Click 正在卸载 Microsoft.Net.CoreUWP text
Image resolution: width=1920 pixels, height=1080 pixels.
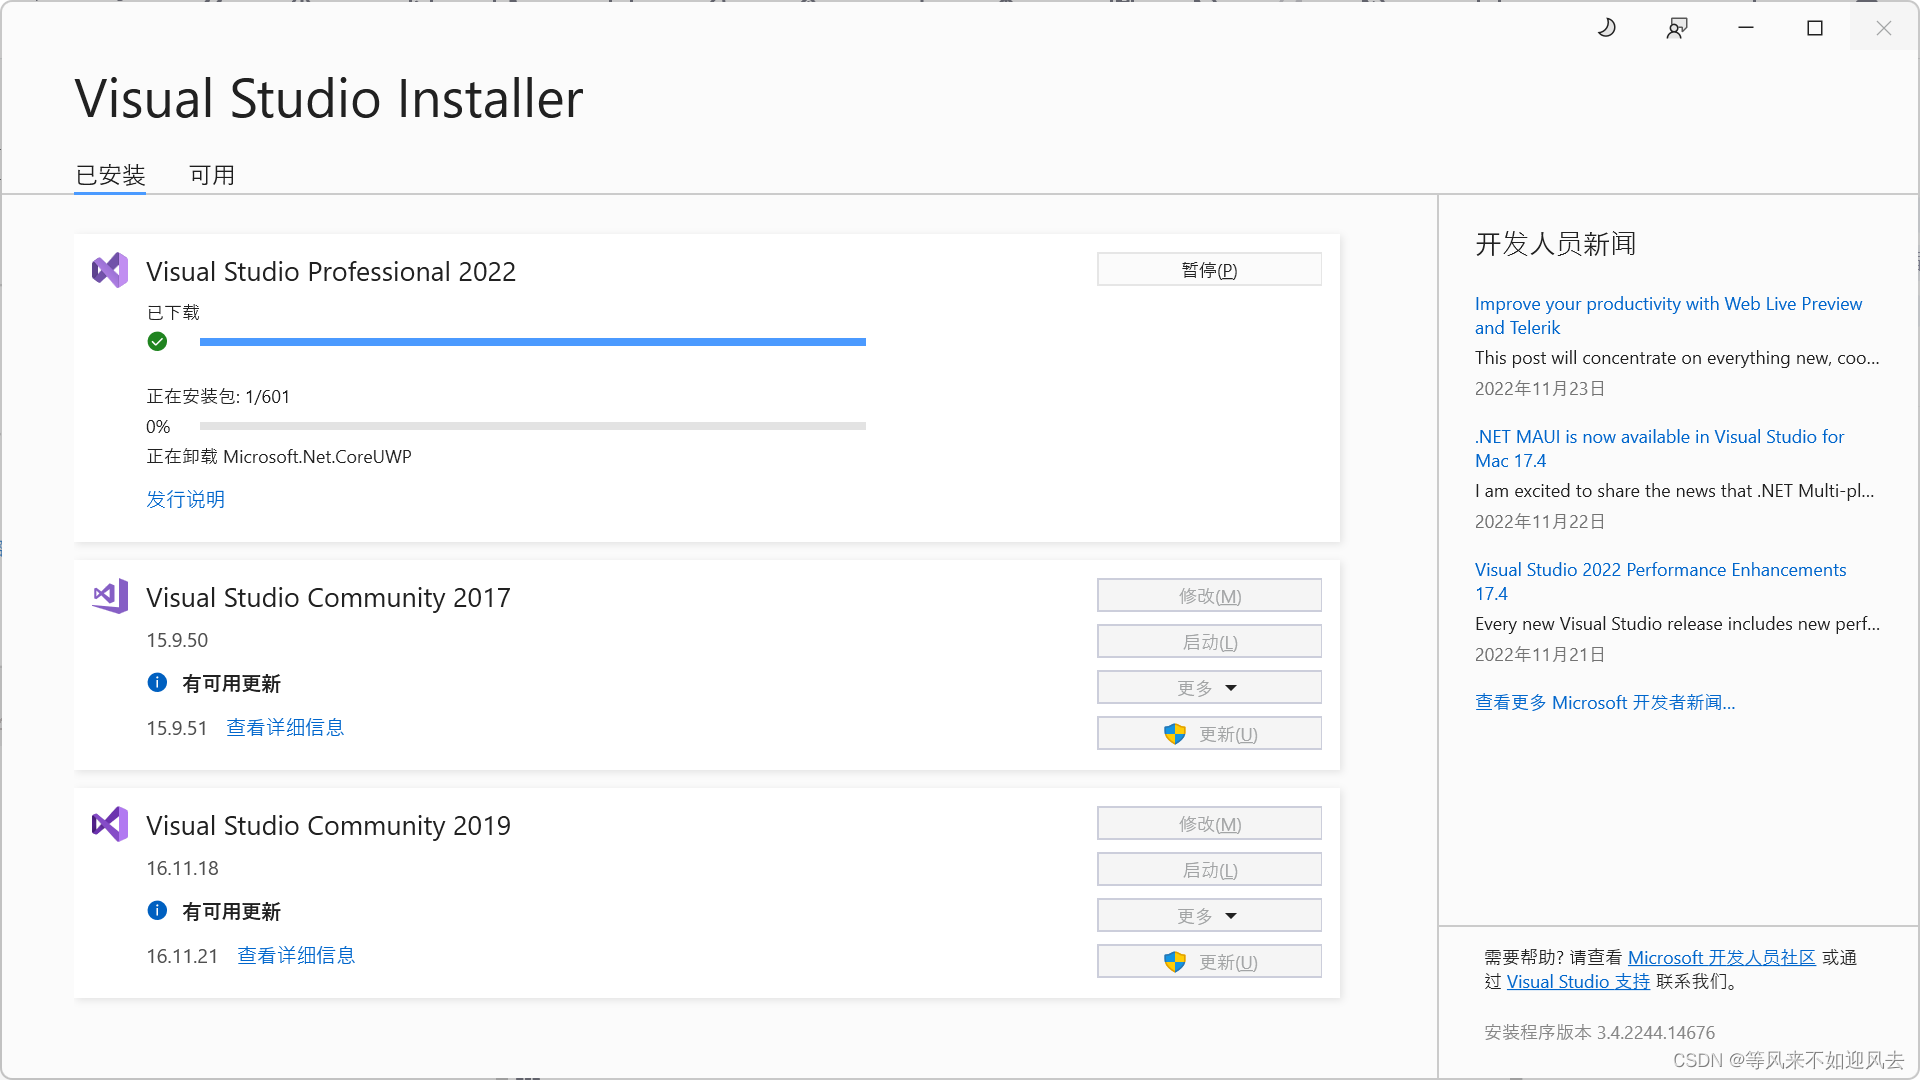[x=279, y=456]
